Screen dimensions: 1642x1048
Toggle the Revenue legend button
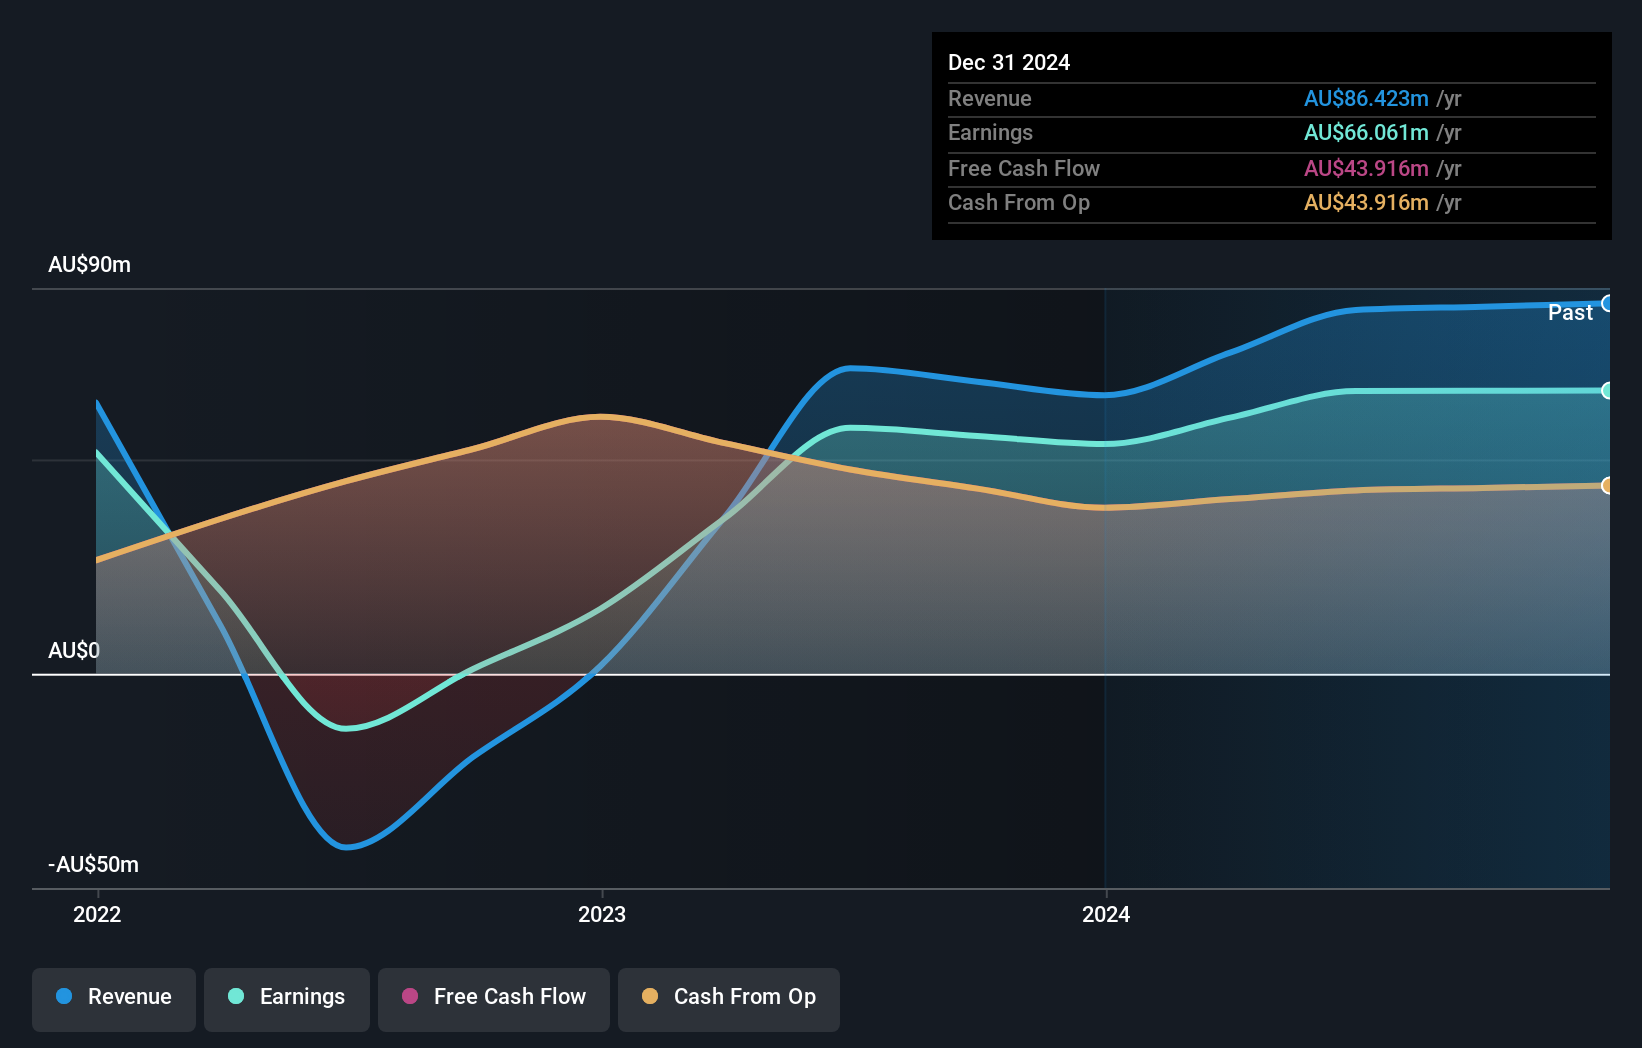pos(114,999)
